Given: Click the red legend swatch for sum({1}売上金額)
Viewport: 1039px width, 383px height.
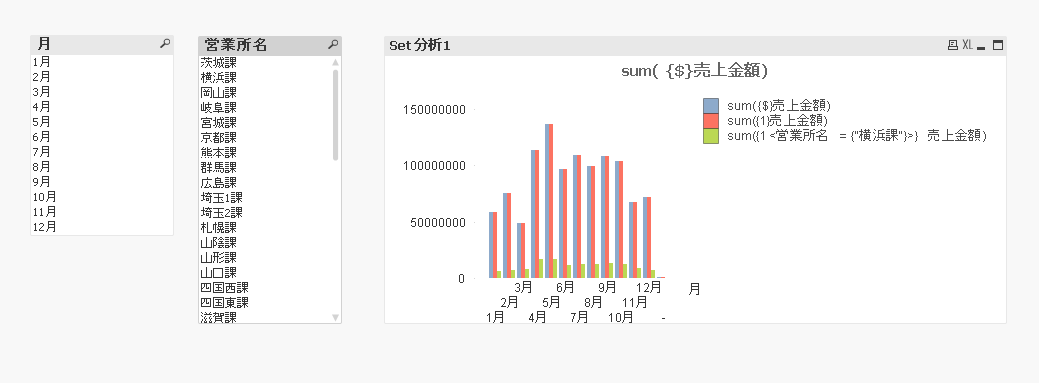Looking at the screenshot, I should pyautogui.click(x=711, y=121).
